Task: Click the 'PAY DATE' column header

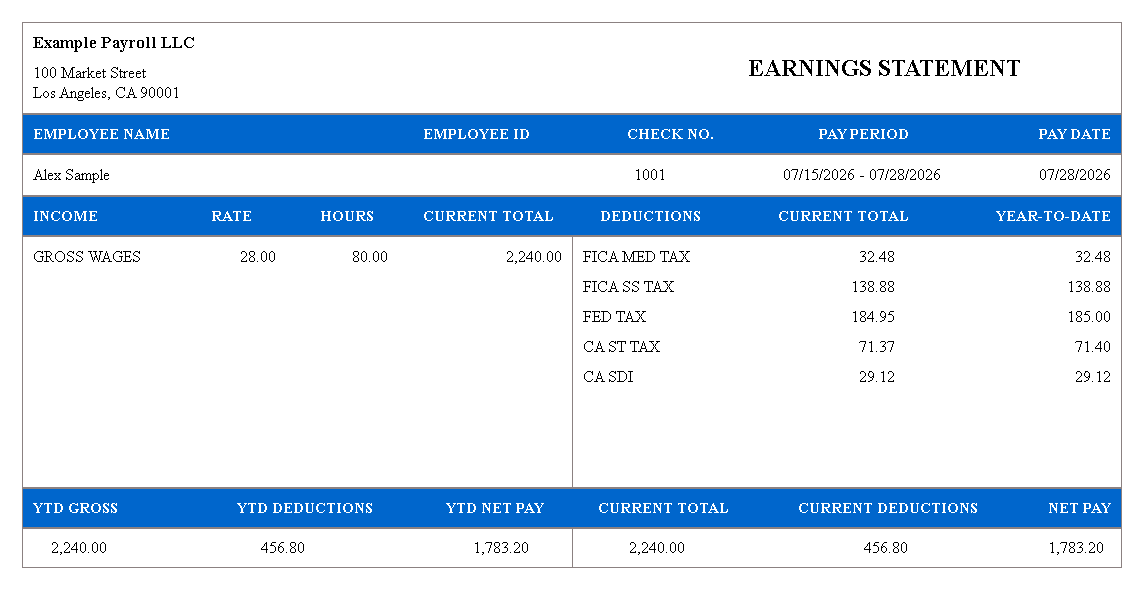Action: pos(1074,134)
